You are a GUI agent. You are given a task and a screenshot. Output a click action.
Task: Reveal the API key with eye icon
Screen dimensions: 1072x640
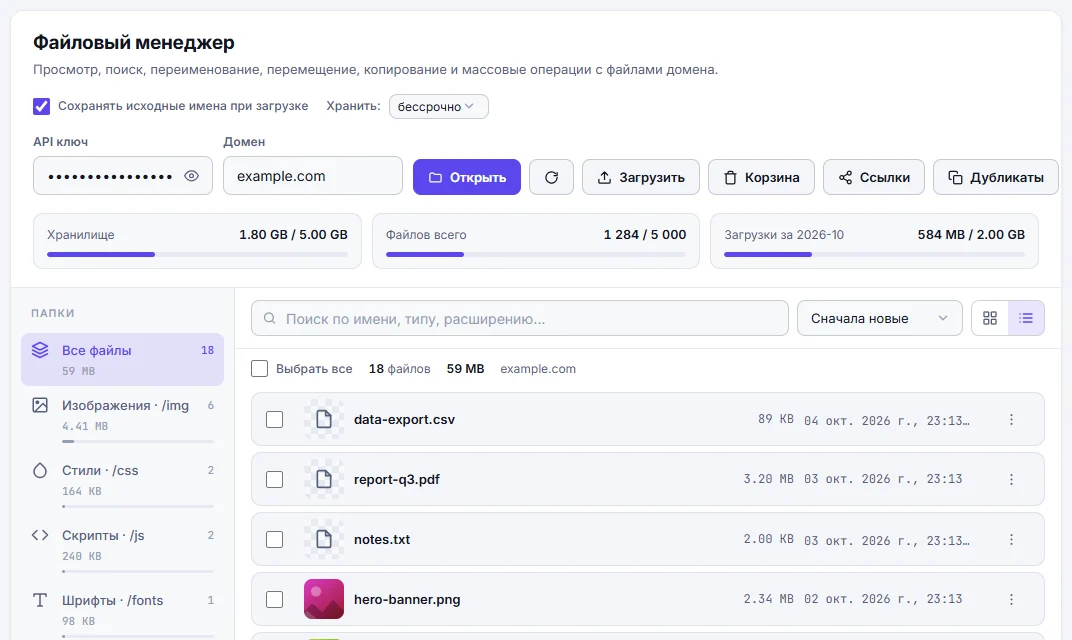click(191, 176)
